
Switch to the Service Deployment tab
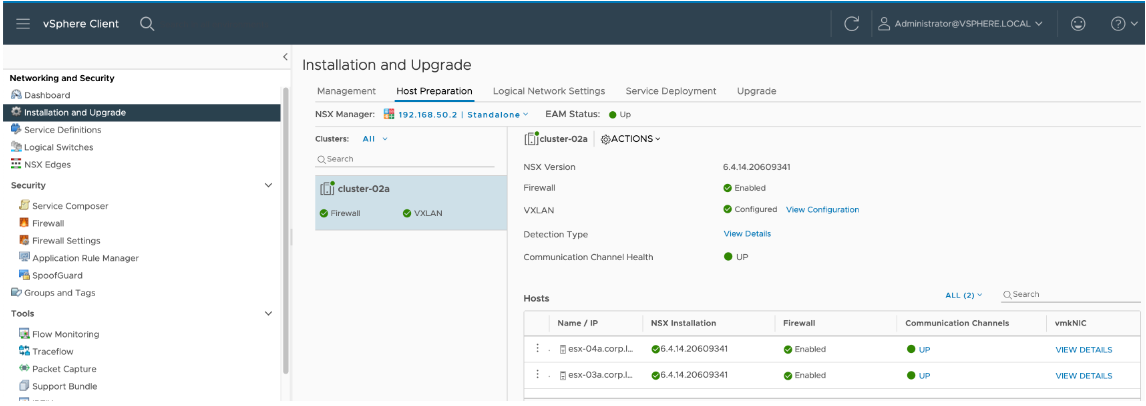coord(670,91)
